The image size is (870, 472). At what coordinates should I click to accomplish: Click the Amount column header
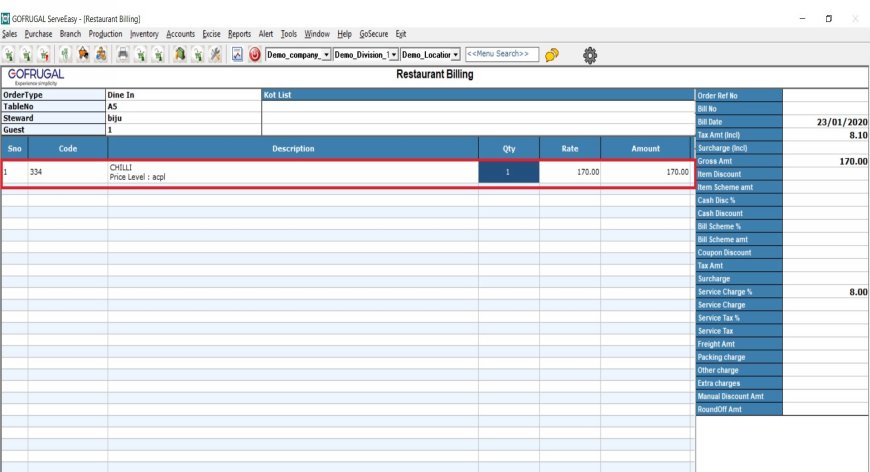point(646,149)
